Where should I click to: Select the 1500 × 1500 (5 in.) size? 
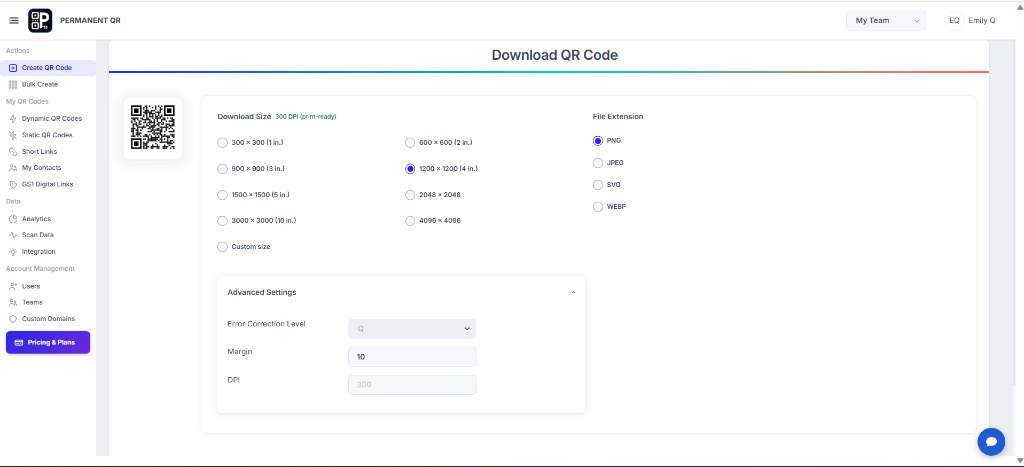point(222,195)
